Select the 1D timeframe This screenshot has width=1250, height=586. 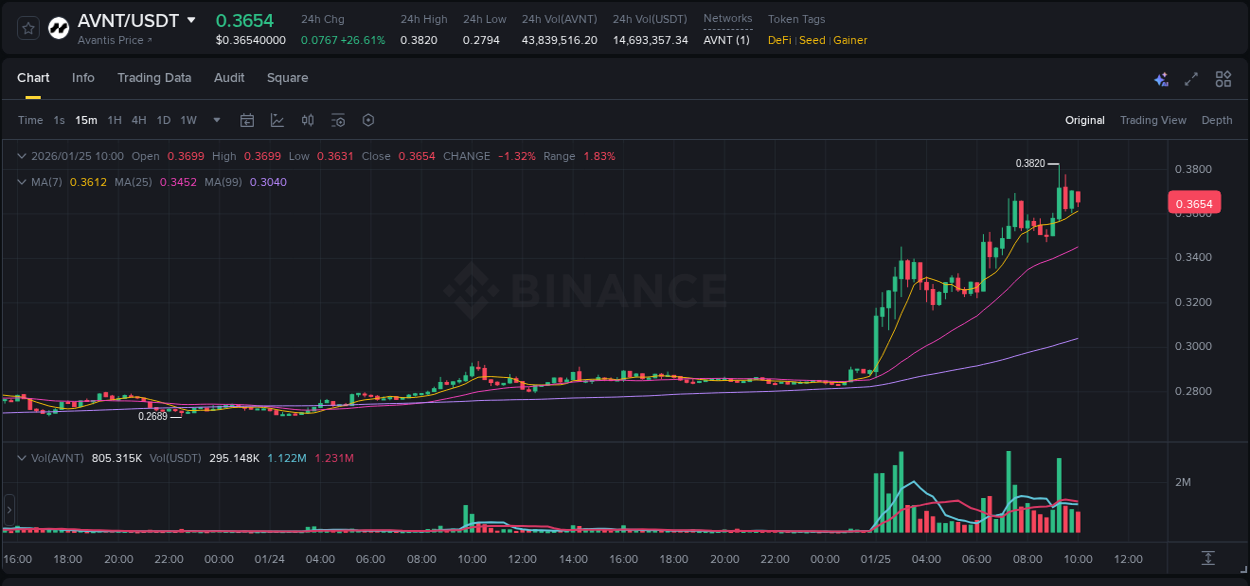(x=162, y=120)
